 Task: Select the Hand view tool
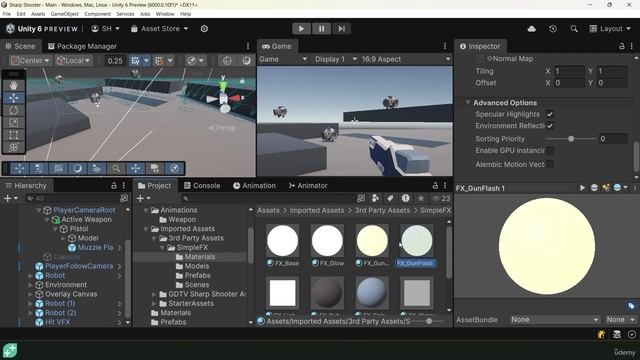click(x=13, y=85)
